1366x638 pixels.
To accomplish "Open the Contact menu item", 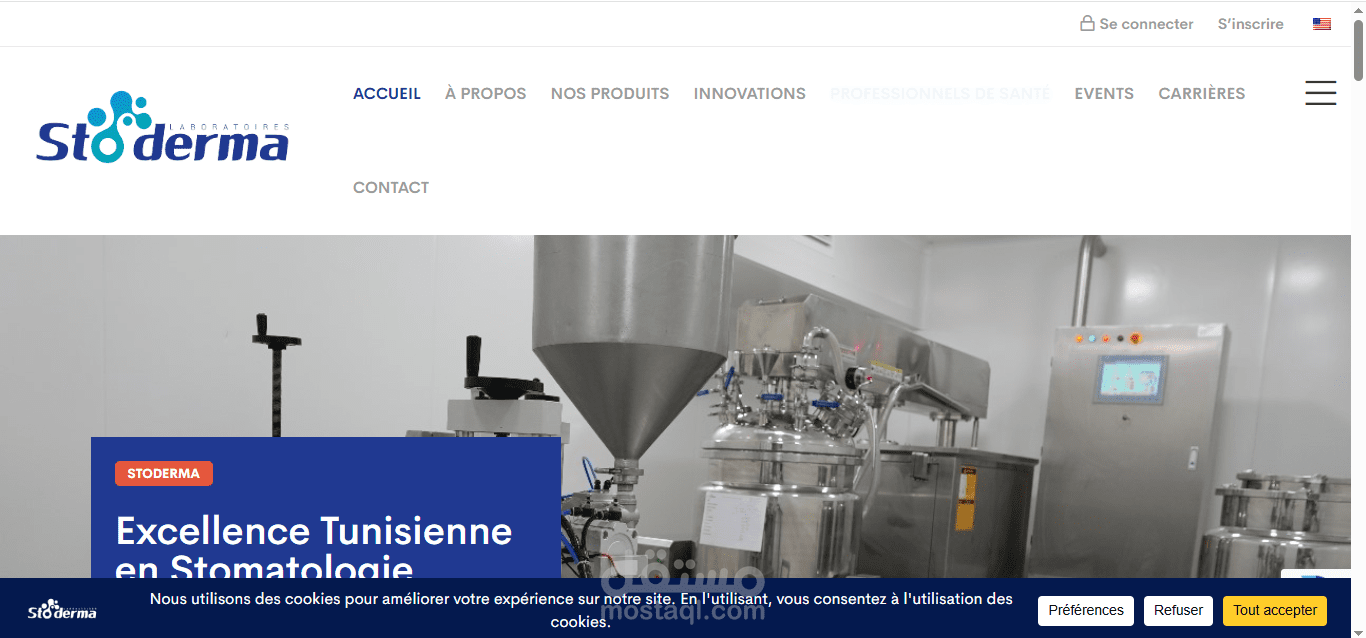I will 391,187.
